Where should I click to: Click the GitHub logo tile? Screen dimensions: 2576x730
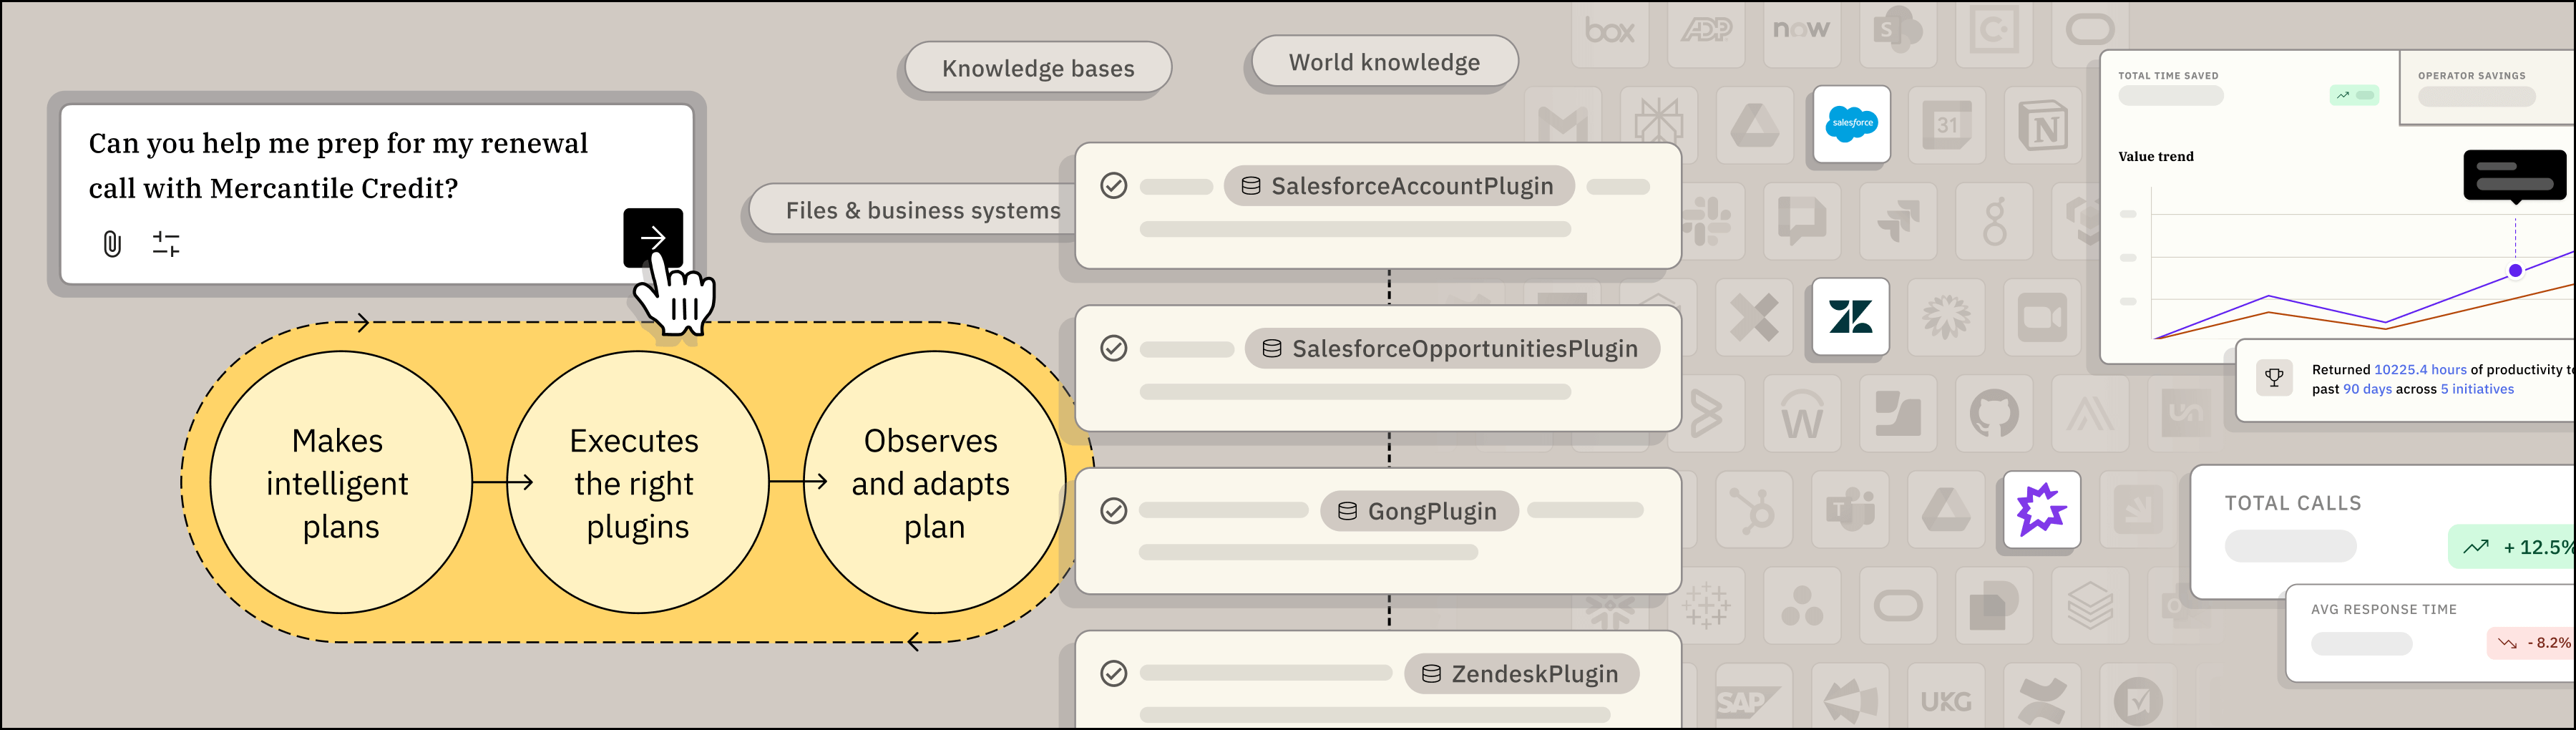click(x=1994, y=414)
